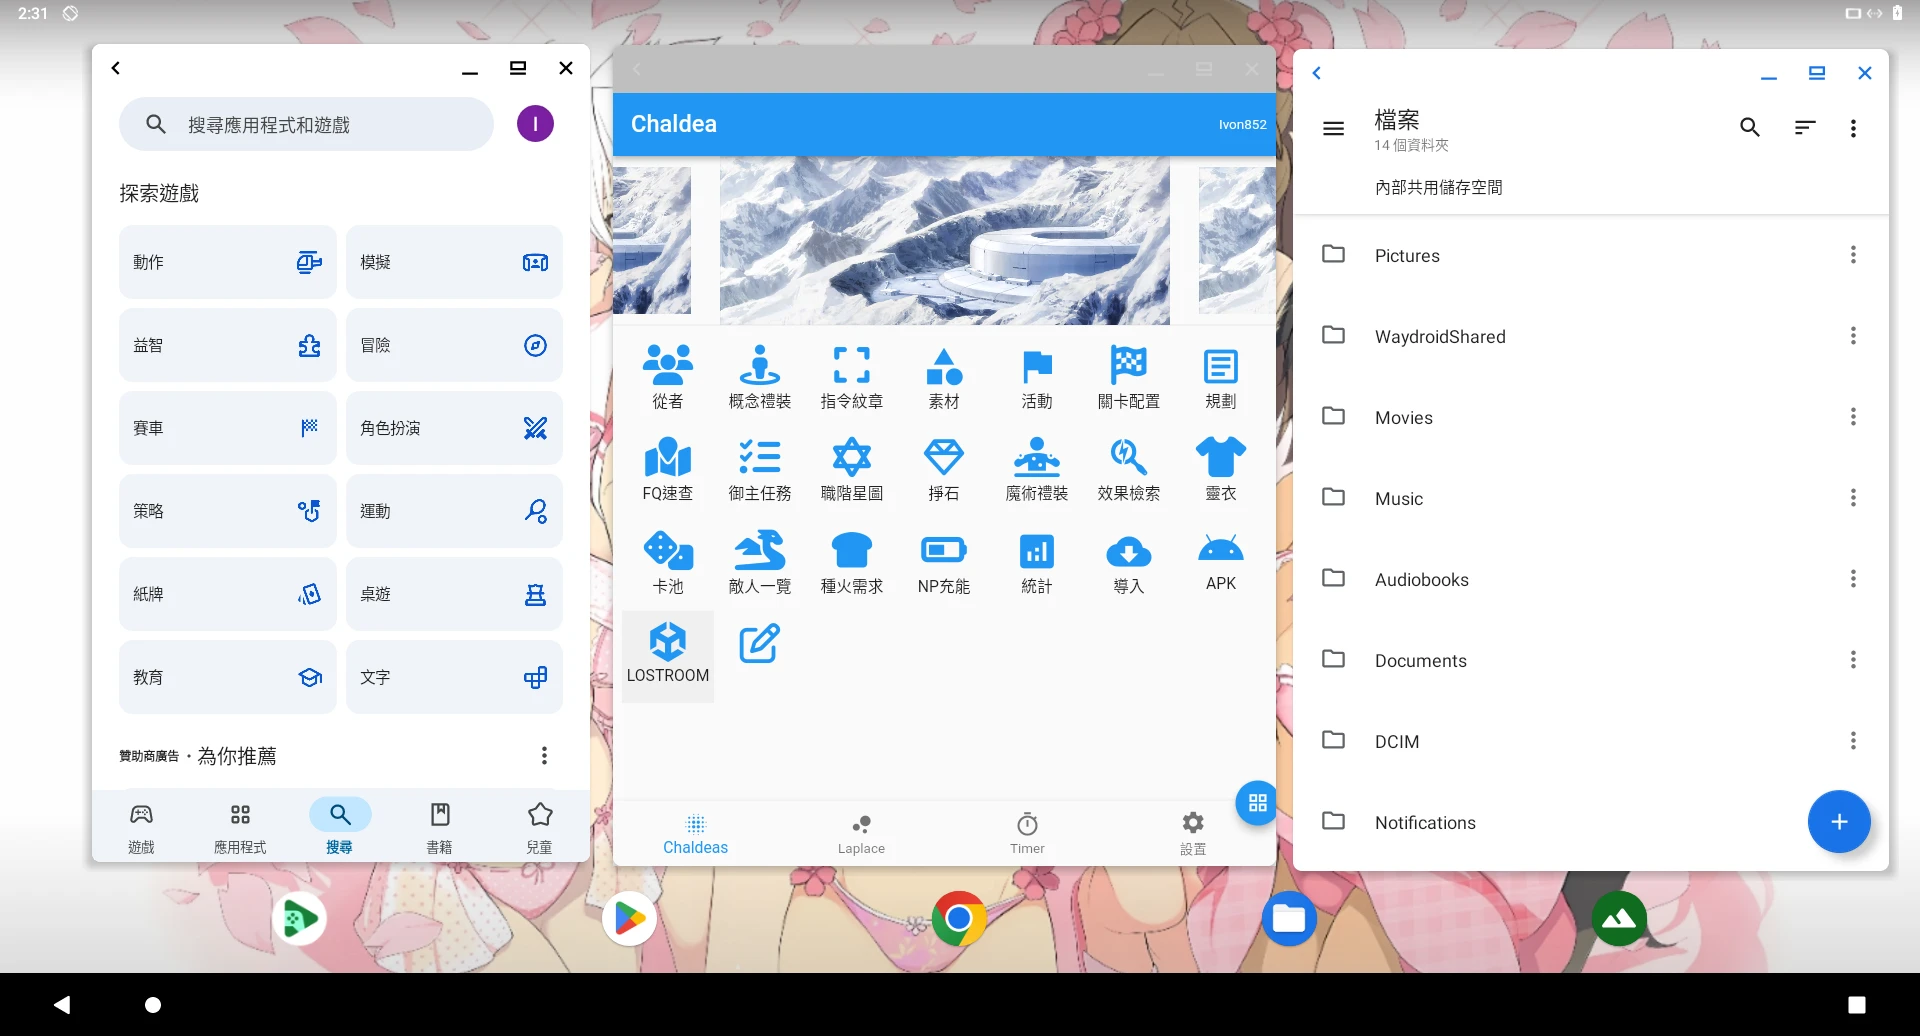Switch to 應用程式 tab in Play Store
This screenshot has width=1920, height=1036.
tap(240, 828)
